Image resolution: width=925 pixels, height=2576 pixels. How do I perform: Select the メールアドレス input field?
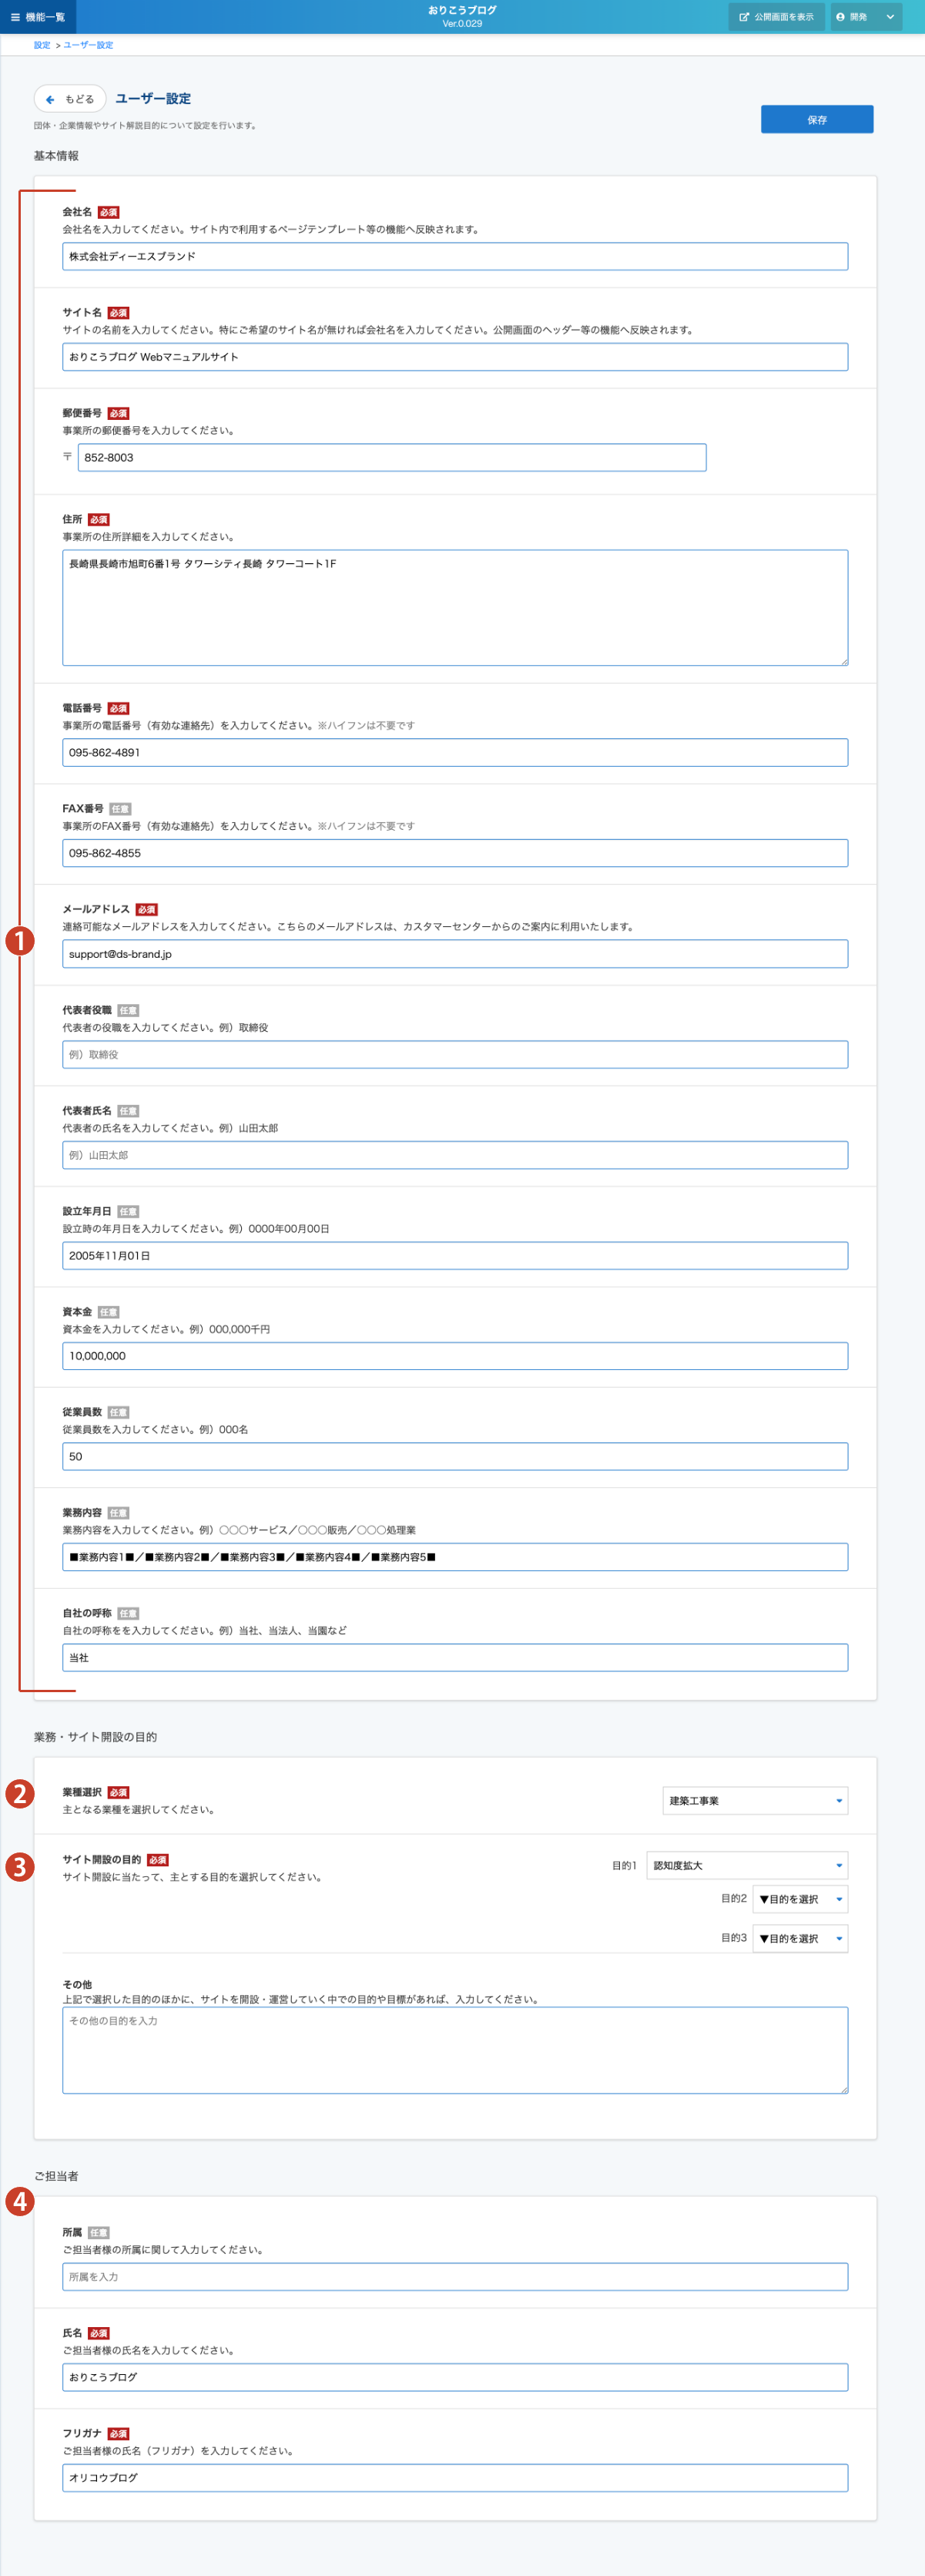(x=455, y=954)
